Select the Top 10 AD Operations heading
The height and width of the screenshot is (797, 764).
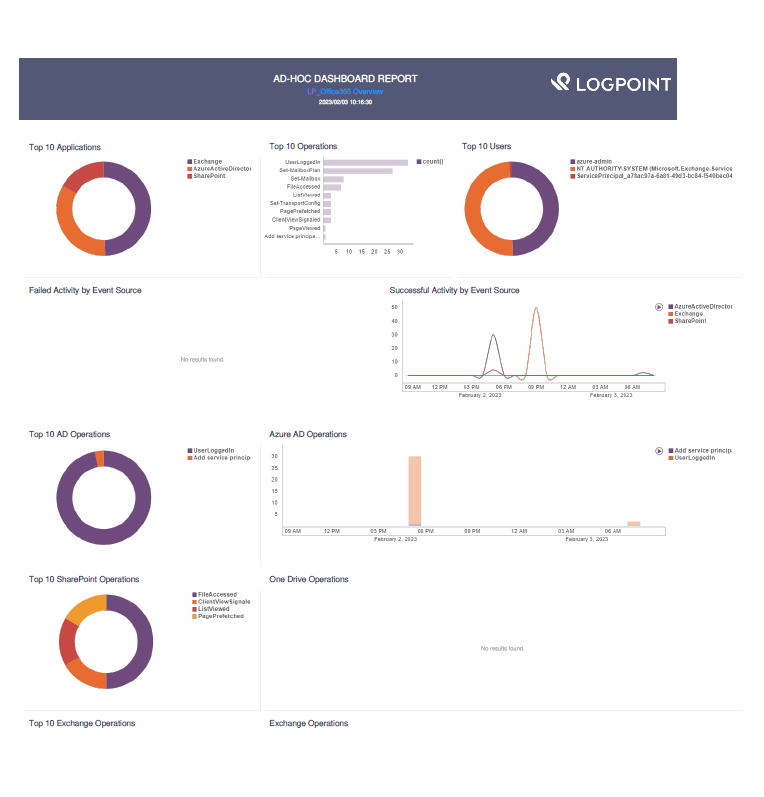pyautogui.click(x=69, y=434)
